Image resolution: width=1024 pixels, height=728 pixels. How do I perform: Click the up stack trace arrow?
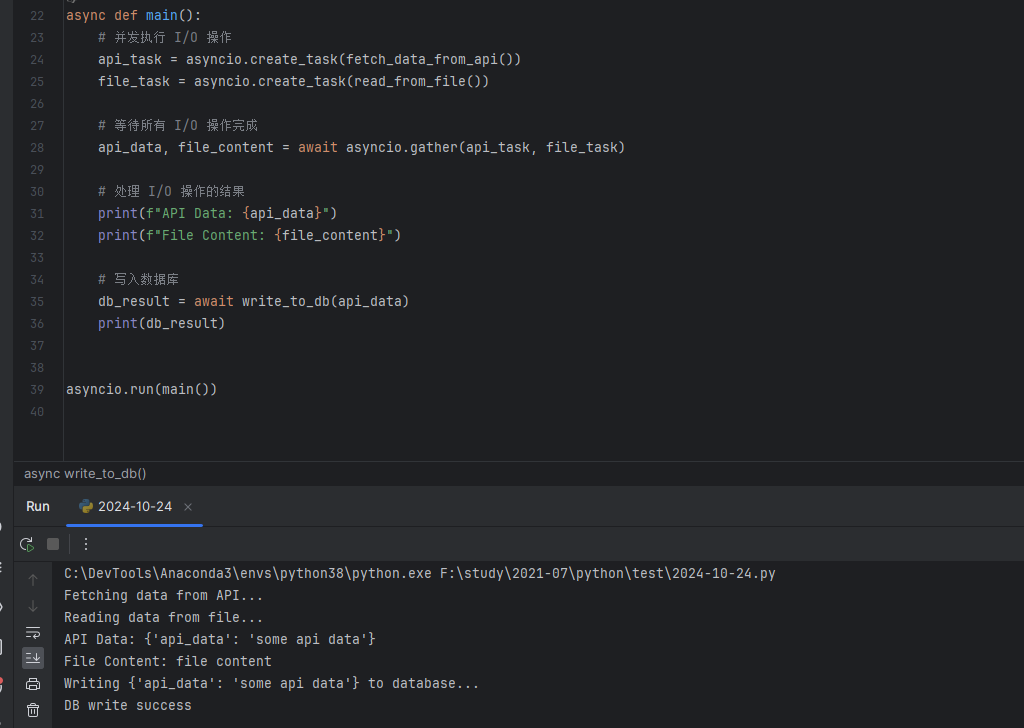coord(33,580)
